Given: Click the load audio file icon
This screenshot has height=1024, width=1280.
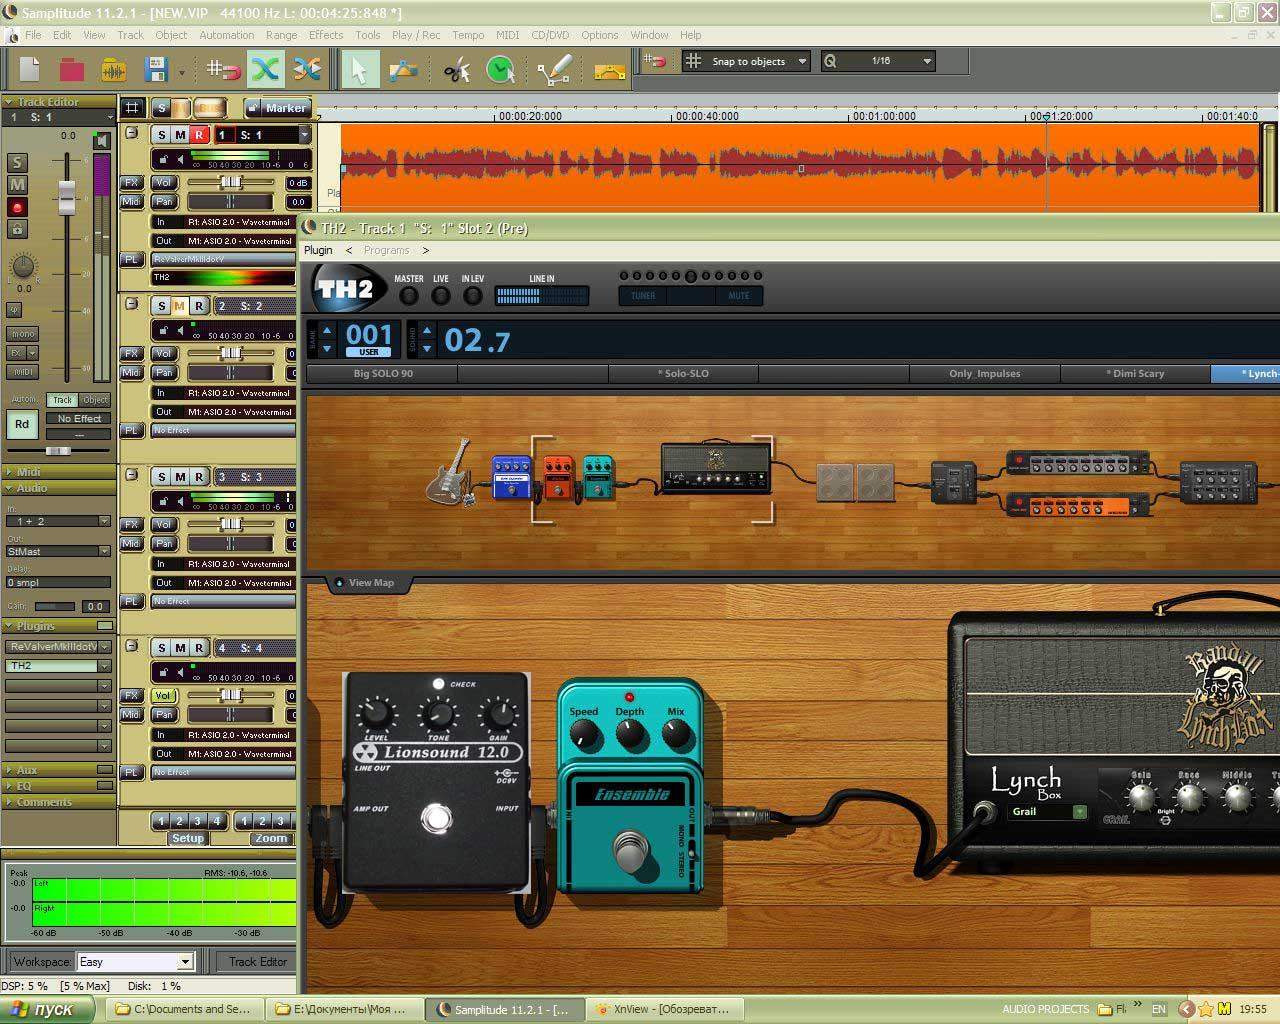Looking at the screenshot, I should point(113,69).
